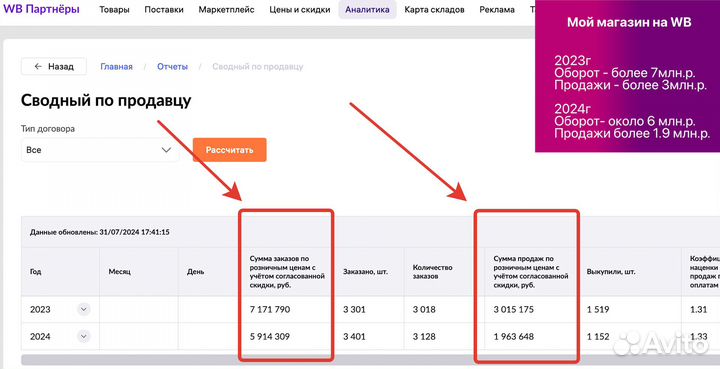Select the cell value 7 171 790
Screen dimensions: 720x369
[x=270, y=309]
